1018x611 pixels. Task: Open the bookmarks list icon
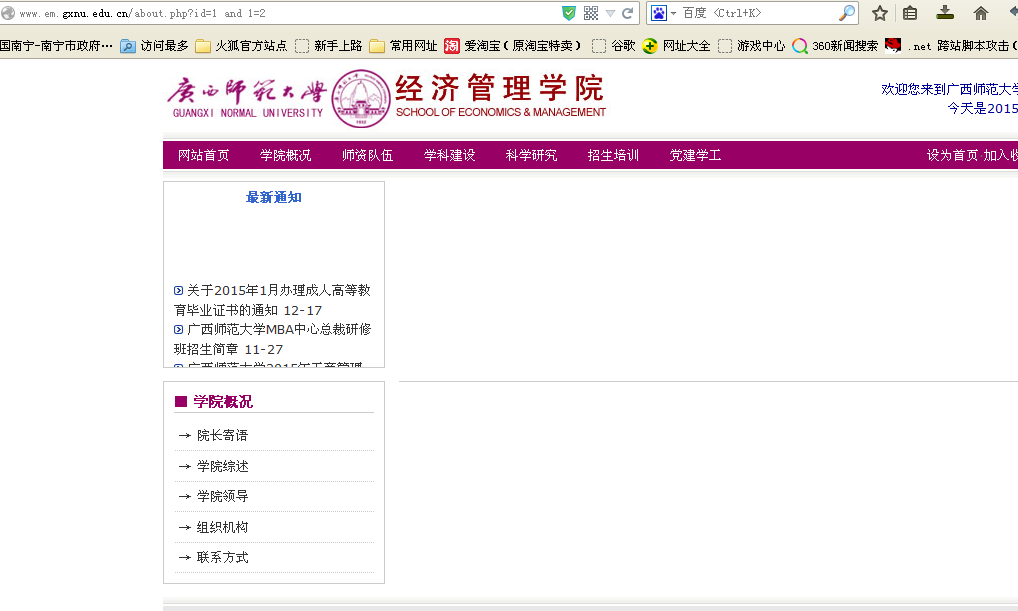click(x=910, y=13)
